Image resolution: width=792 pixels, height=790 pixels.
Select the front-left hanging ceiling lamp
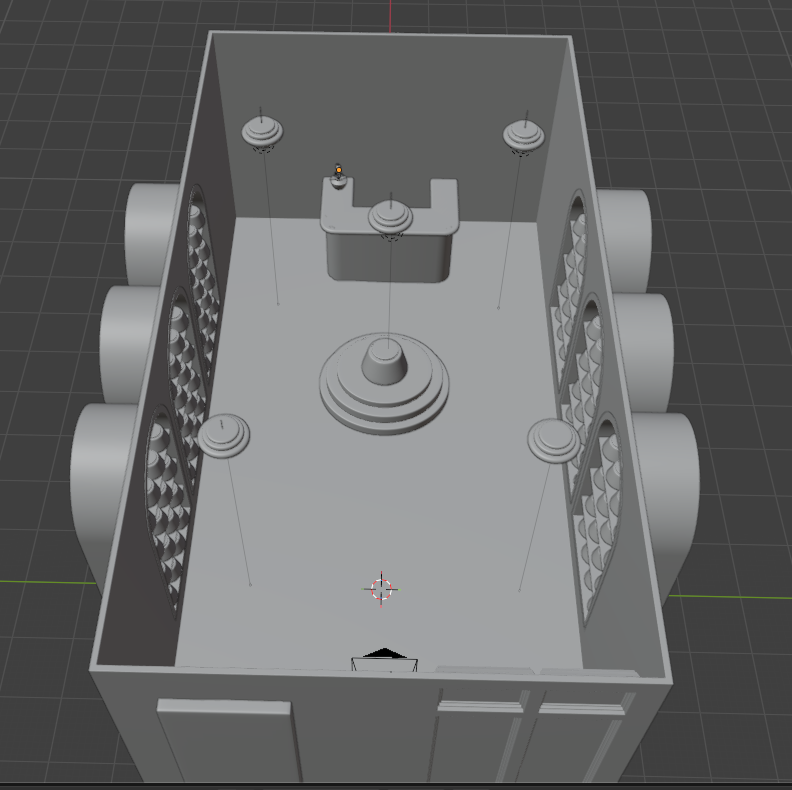(223, 435)
